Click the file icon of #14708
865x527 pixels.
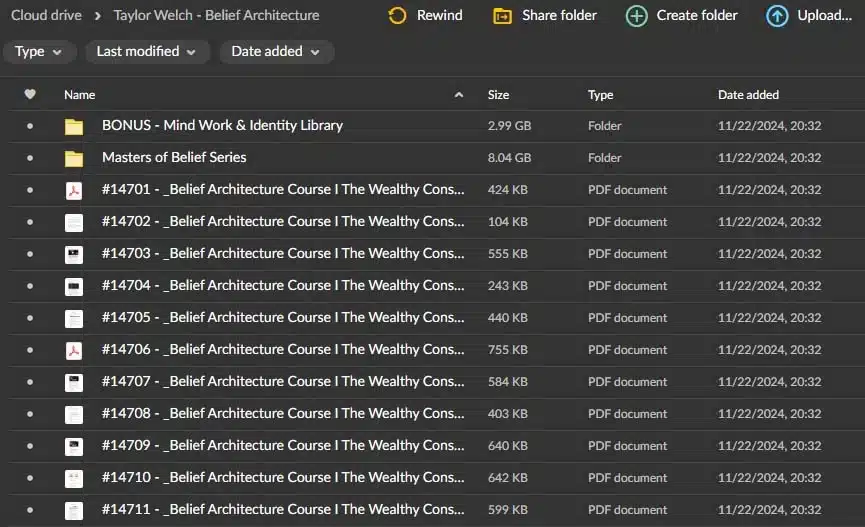(74, 414)
